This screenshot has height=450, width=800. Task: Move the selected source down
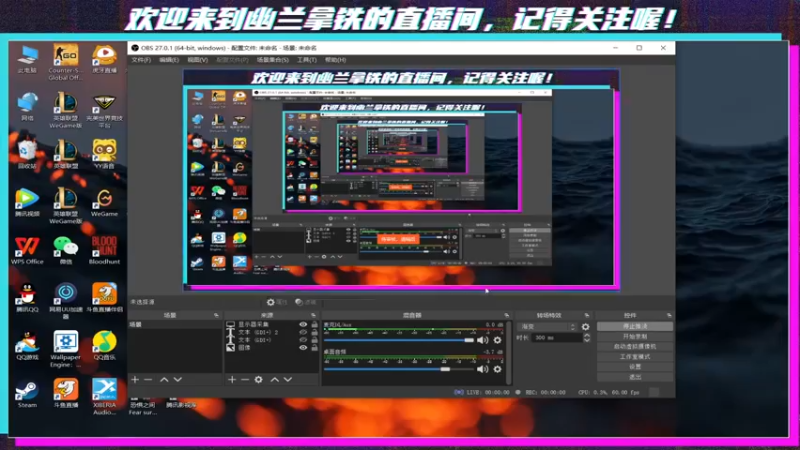(288, 380)
